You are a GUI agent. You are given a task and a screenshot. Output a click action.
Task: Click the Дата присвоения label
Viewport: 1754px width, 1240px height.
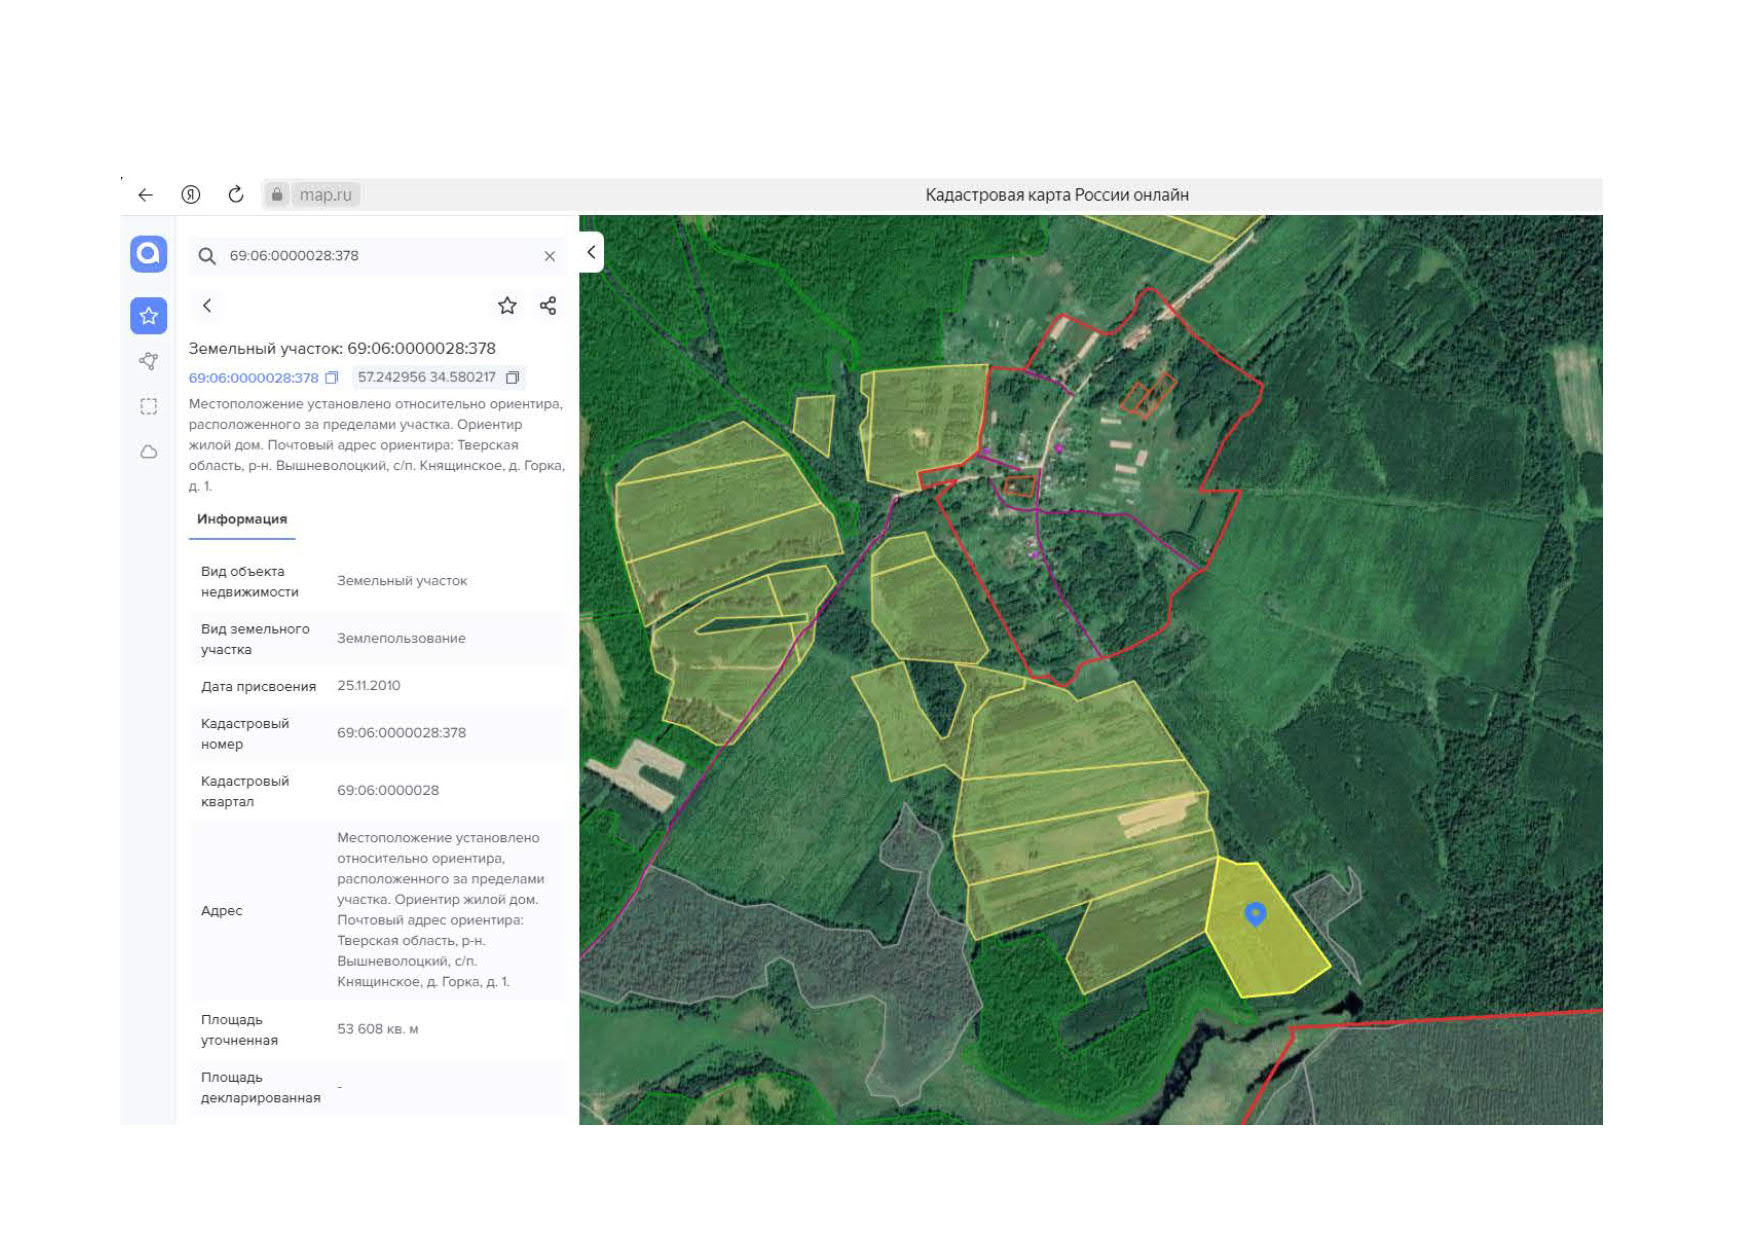point(258,687)
